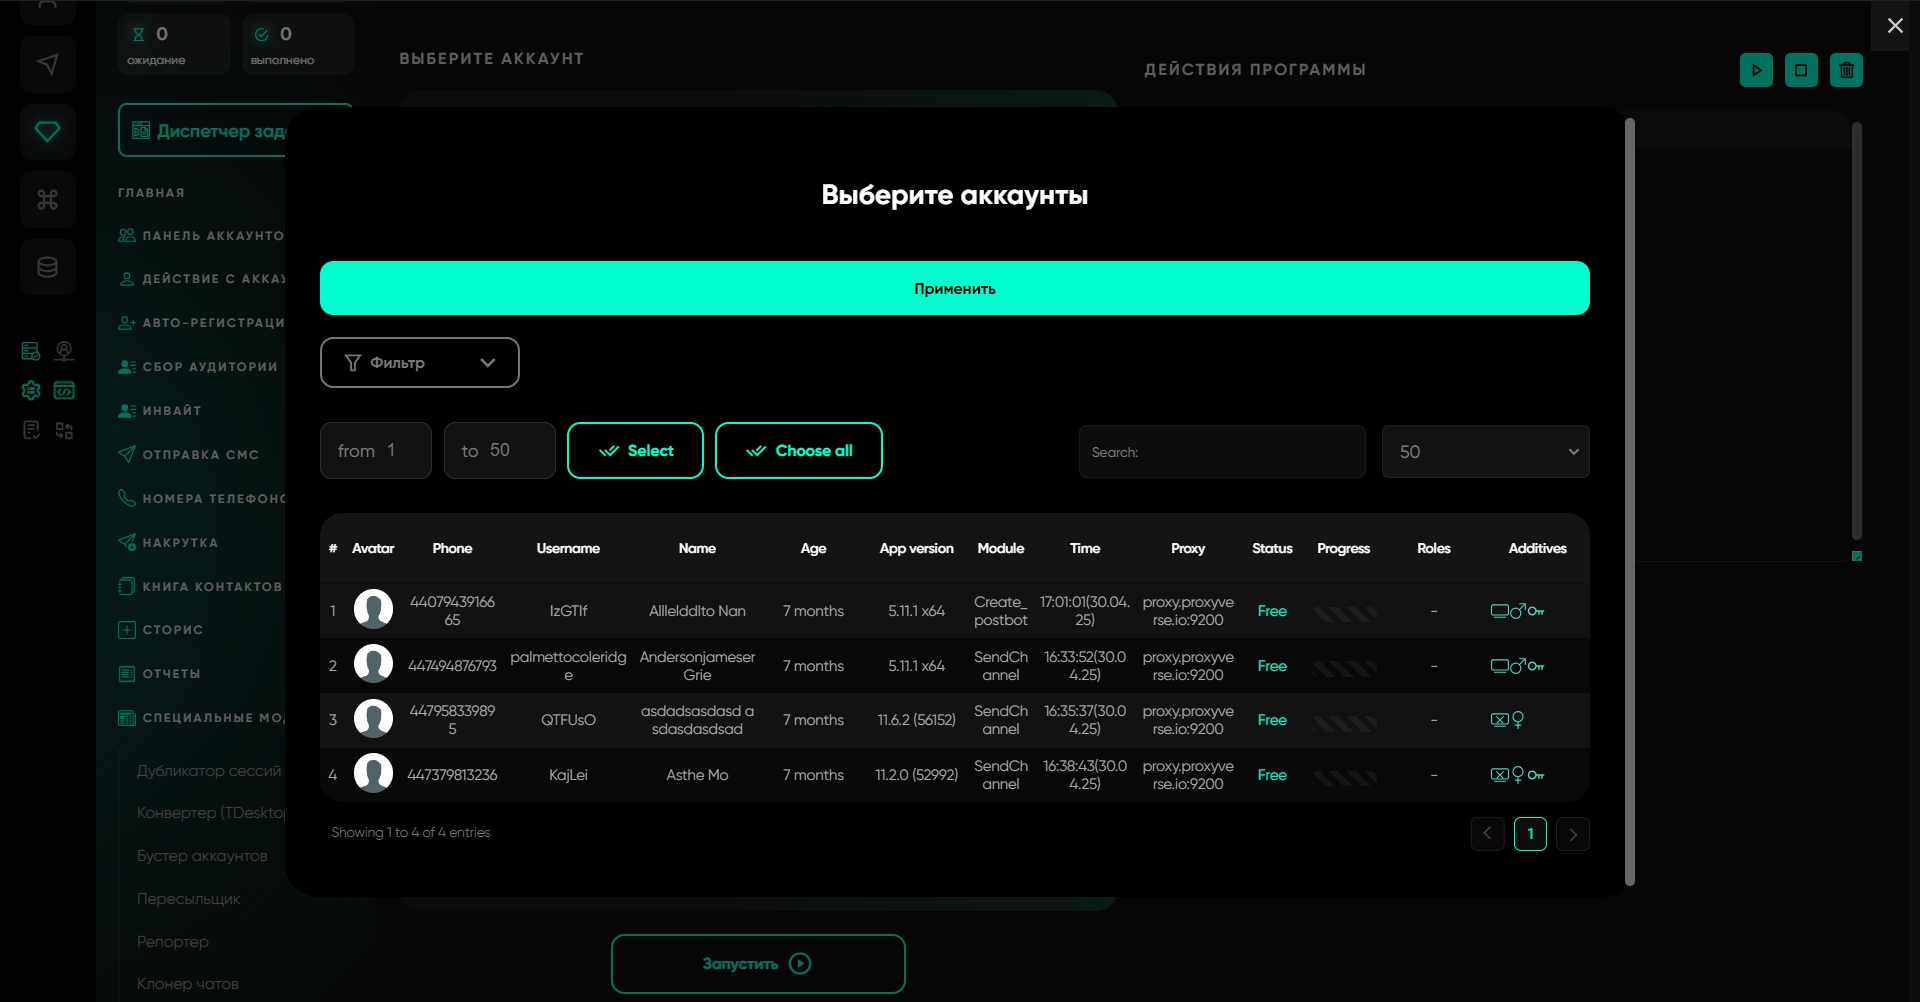Open the 50 entries-per-page dropdown
Image resolution: width=1920 pixels, height=1002 pixels.
(1485, 452)
